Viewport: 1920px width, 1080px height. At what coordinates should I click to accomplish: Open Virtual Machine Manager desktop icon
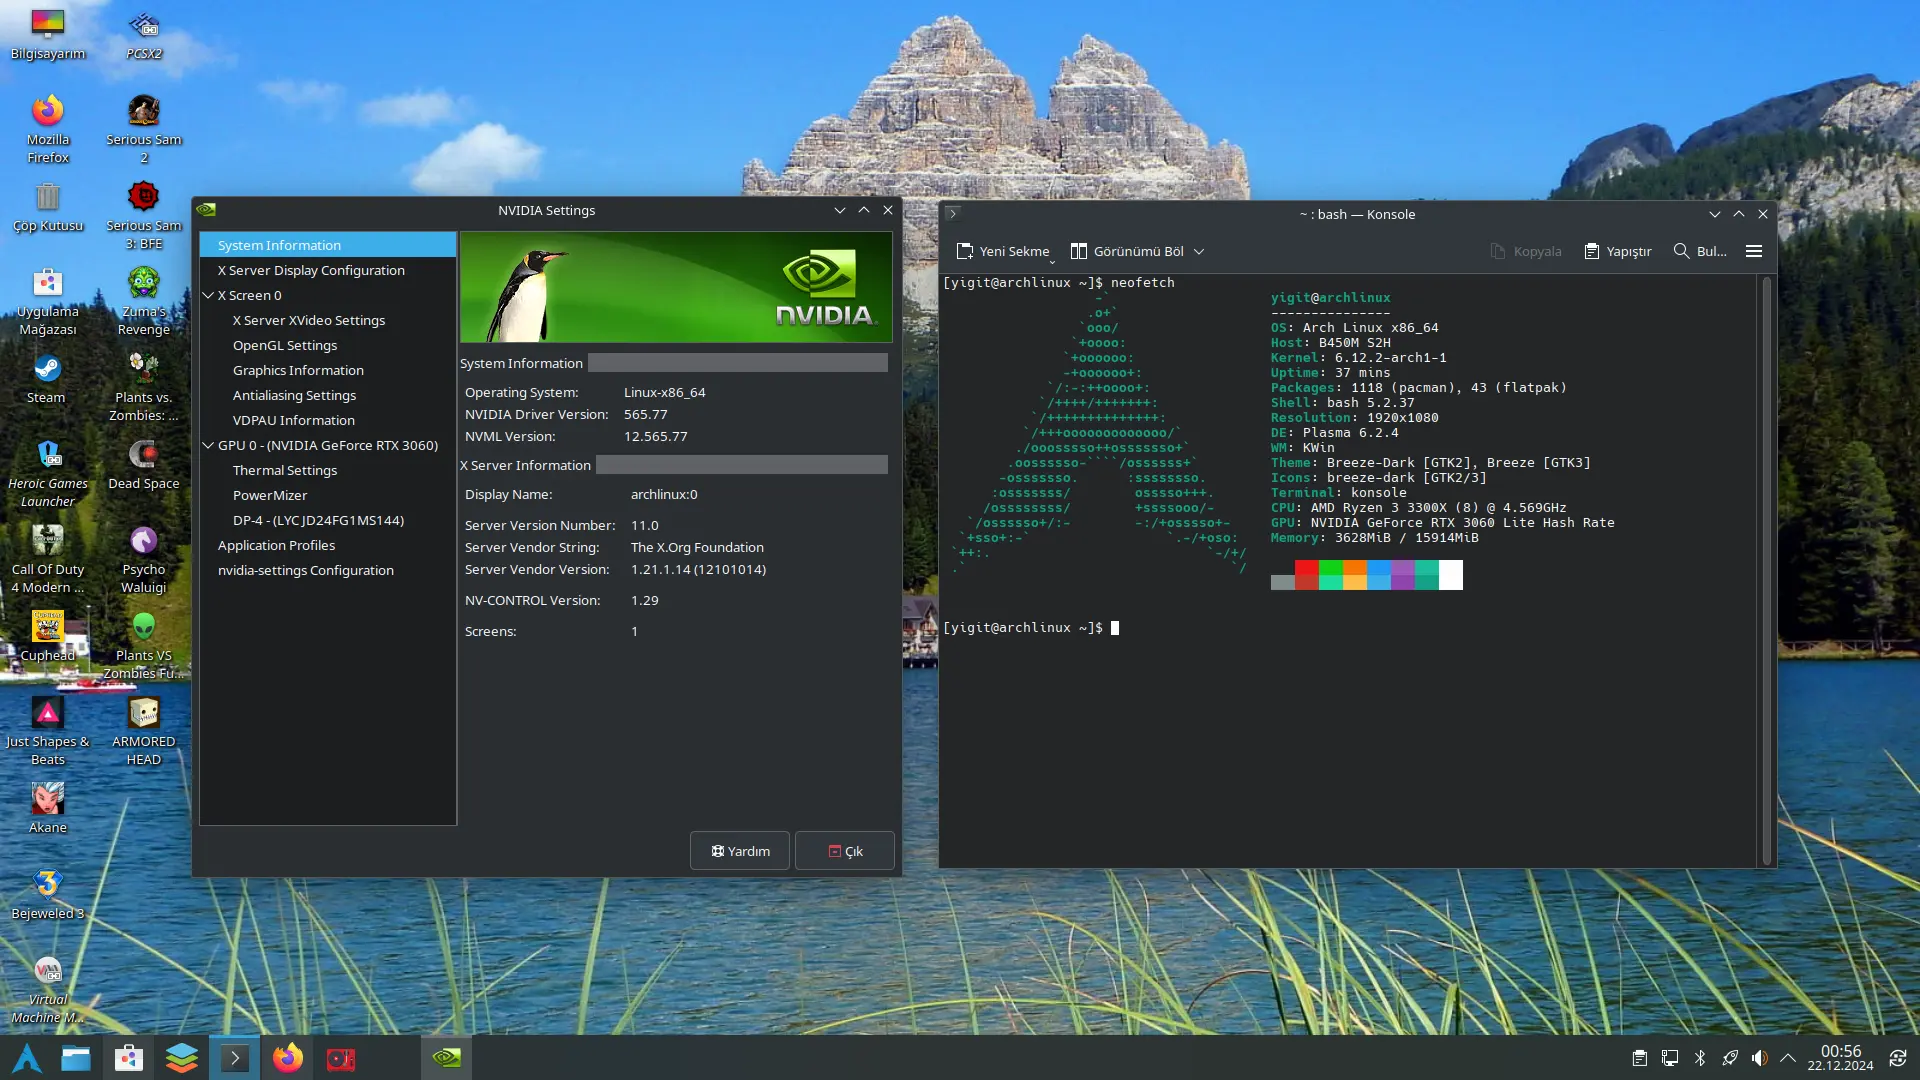click(48, 989)
